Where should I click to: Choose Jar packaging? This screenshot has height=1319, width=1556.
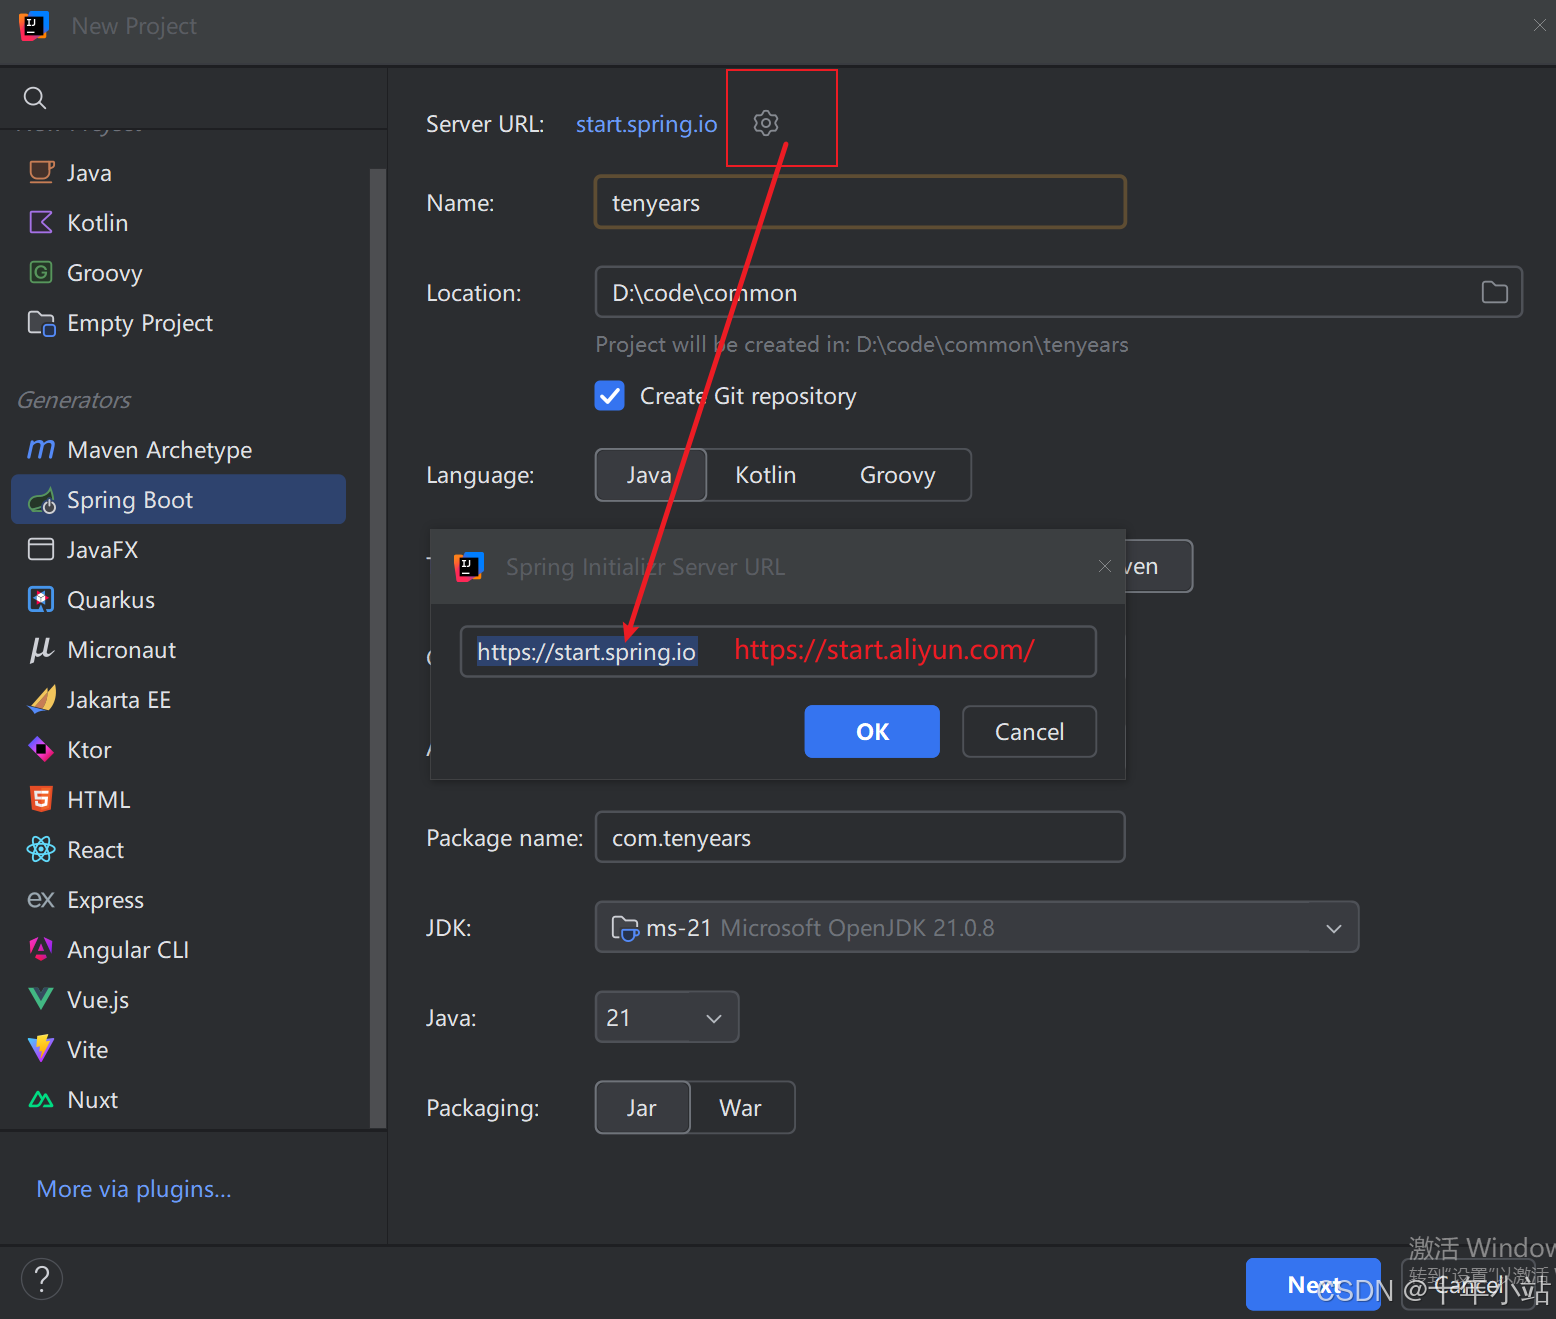coord(642,1108)
